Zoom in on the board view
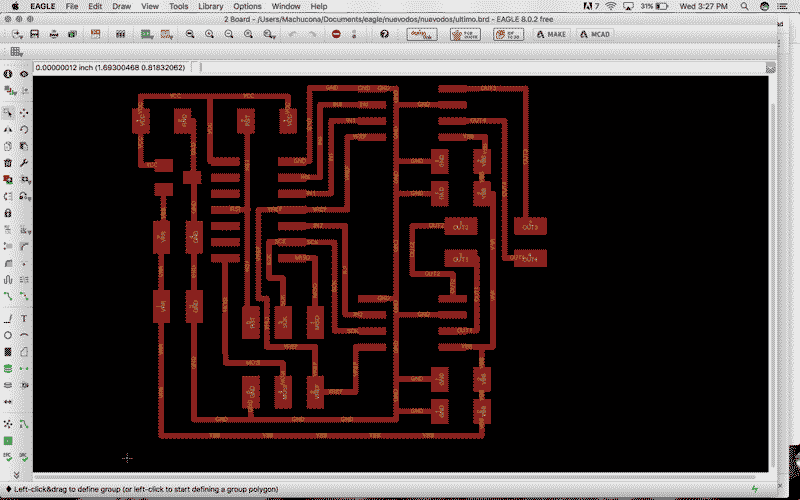 coord(209,34)
